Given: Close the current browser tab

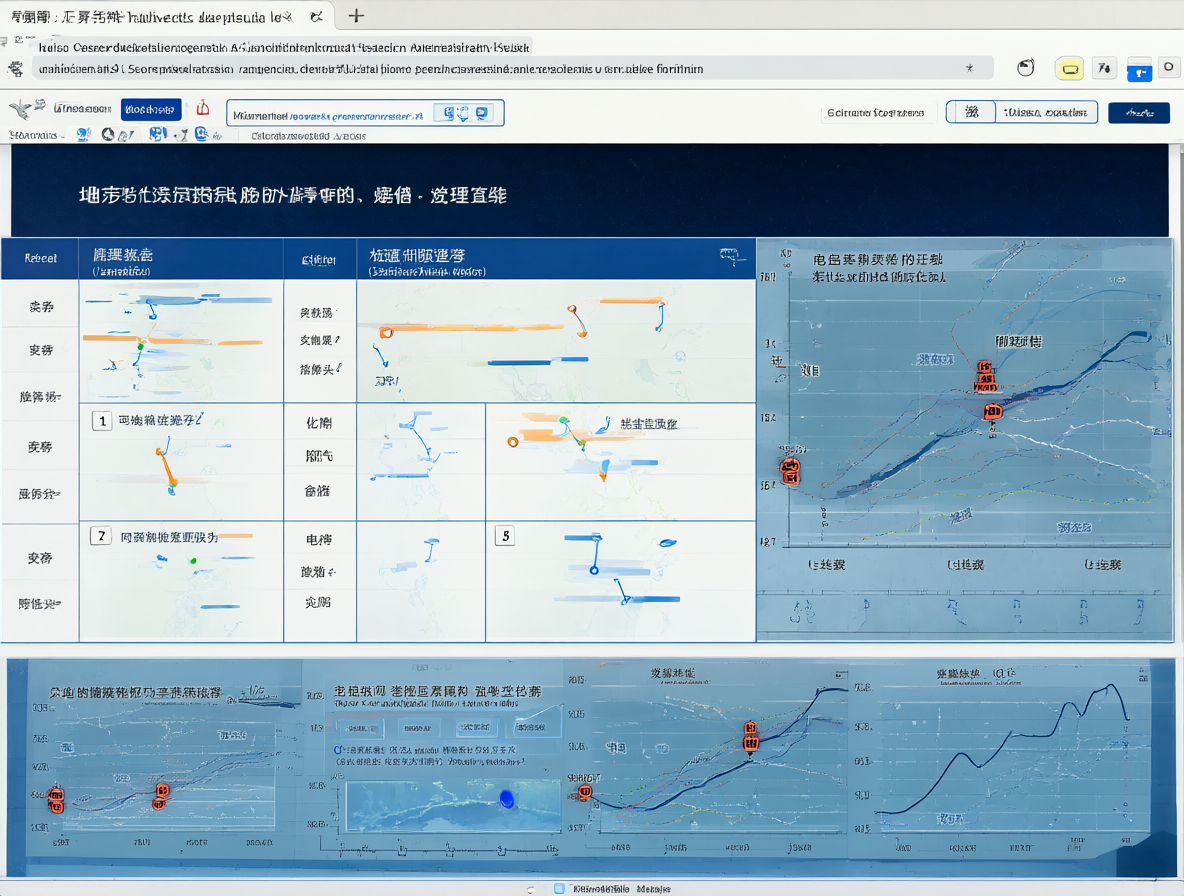Looking at the screenshot, I should click(x=317, y=16).
